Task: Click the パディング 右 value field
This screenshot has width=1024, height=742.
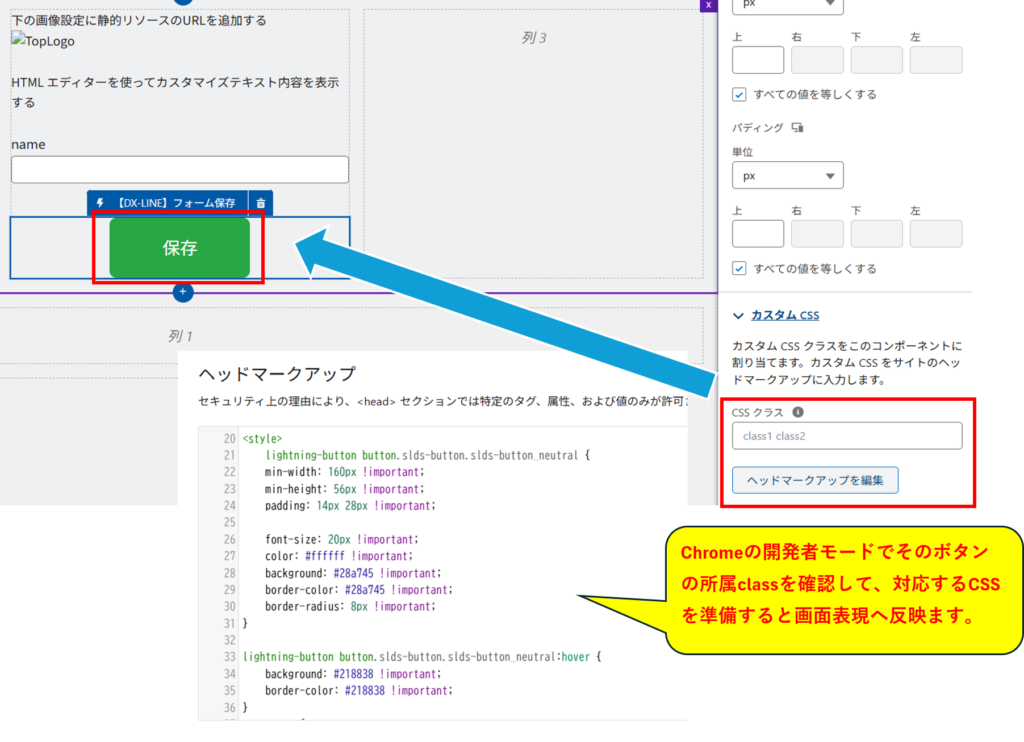Action: [x=817, y=234]
